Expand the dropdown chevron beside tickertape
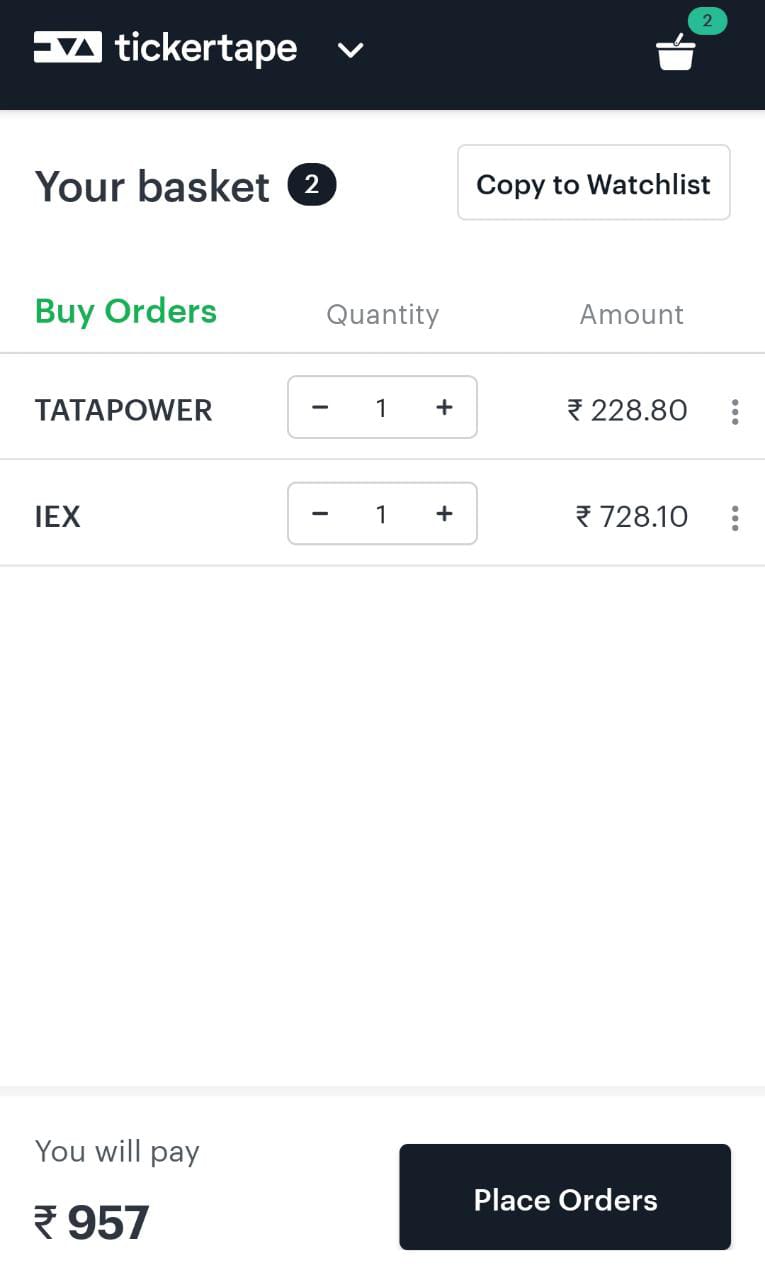This screenshot has height=1280, width=765. pyautogui.click(x=350, y=49)
